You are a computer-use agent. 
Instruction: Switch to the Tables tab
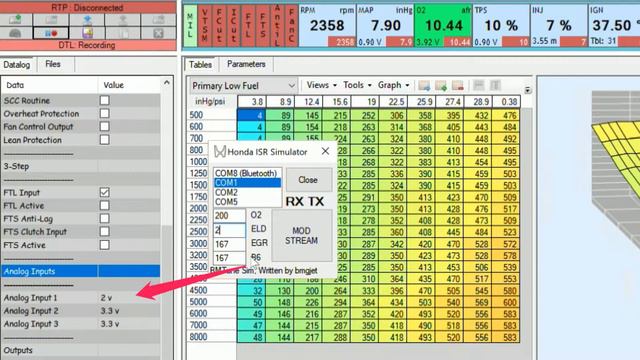pos(200,64)
